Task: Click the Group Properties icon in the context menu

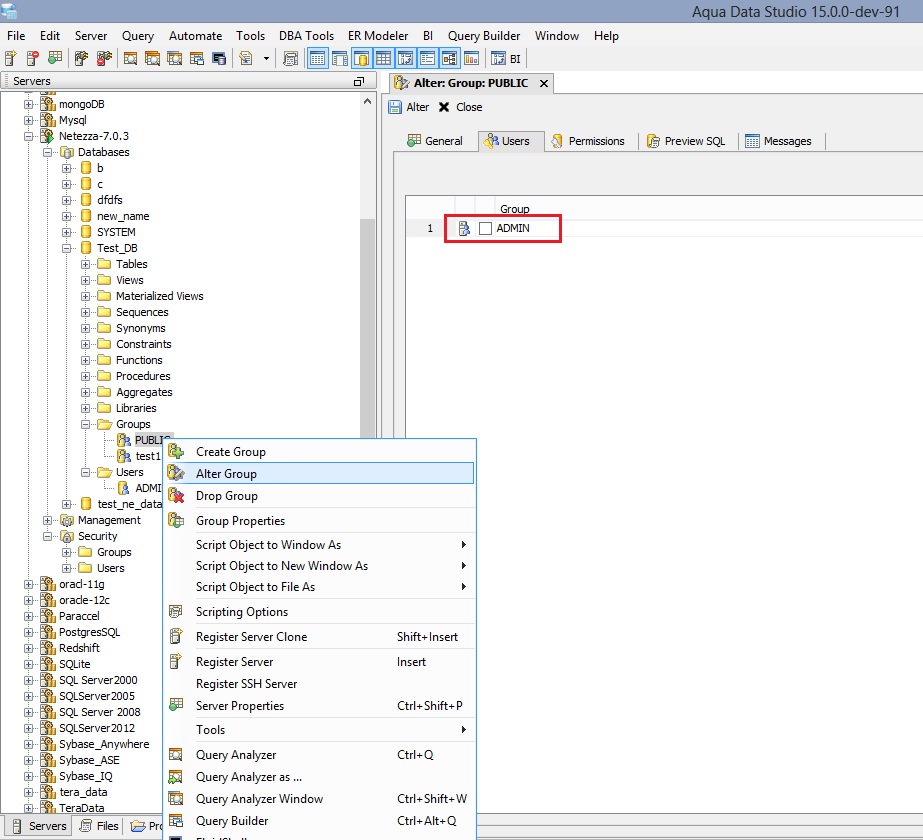Action: [x=175, y=520]
